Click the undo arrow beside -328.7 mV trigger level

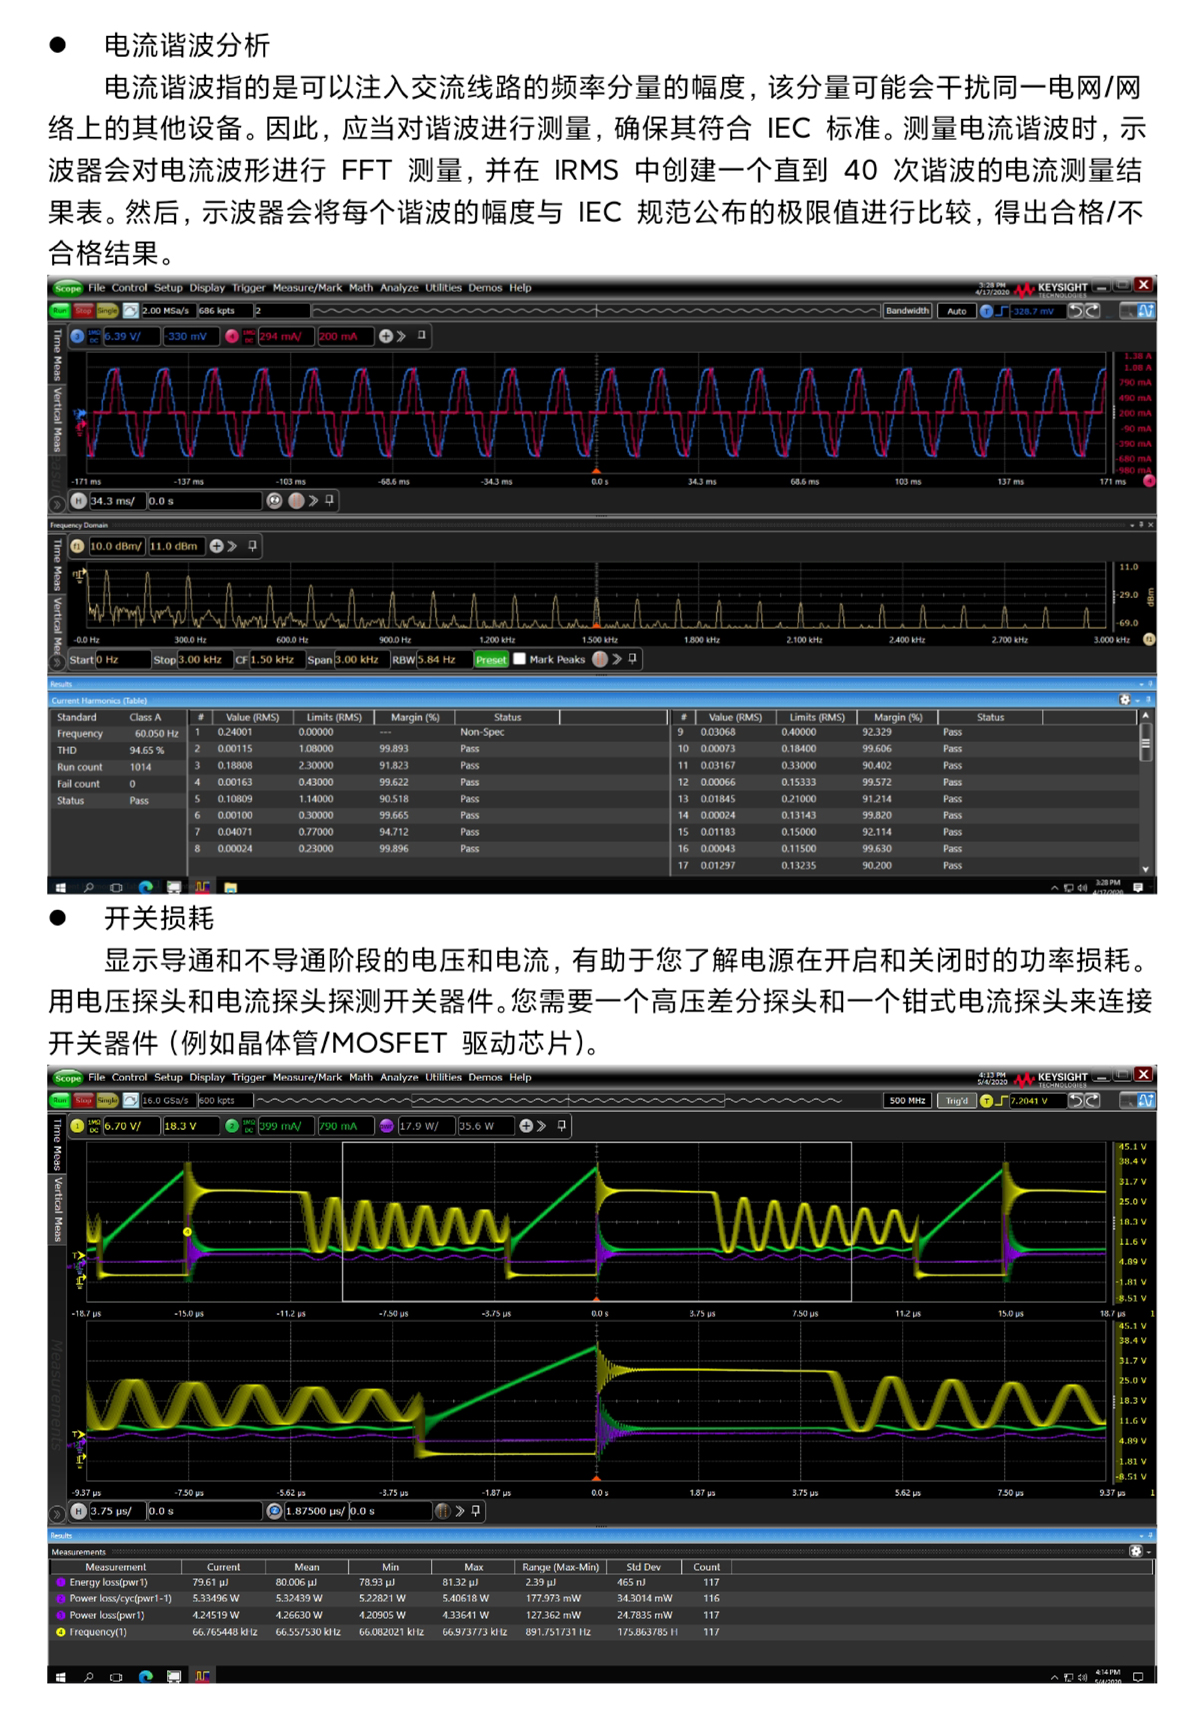(x=1075, y=311)
